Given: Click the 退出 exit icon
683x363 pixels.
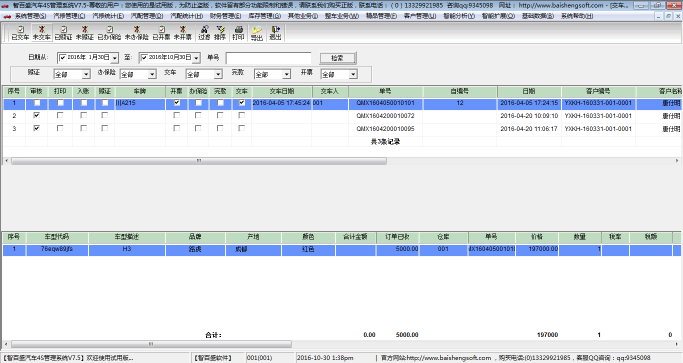Looking at the screenshot, I should pos(275,33).
